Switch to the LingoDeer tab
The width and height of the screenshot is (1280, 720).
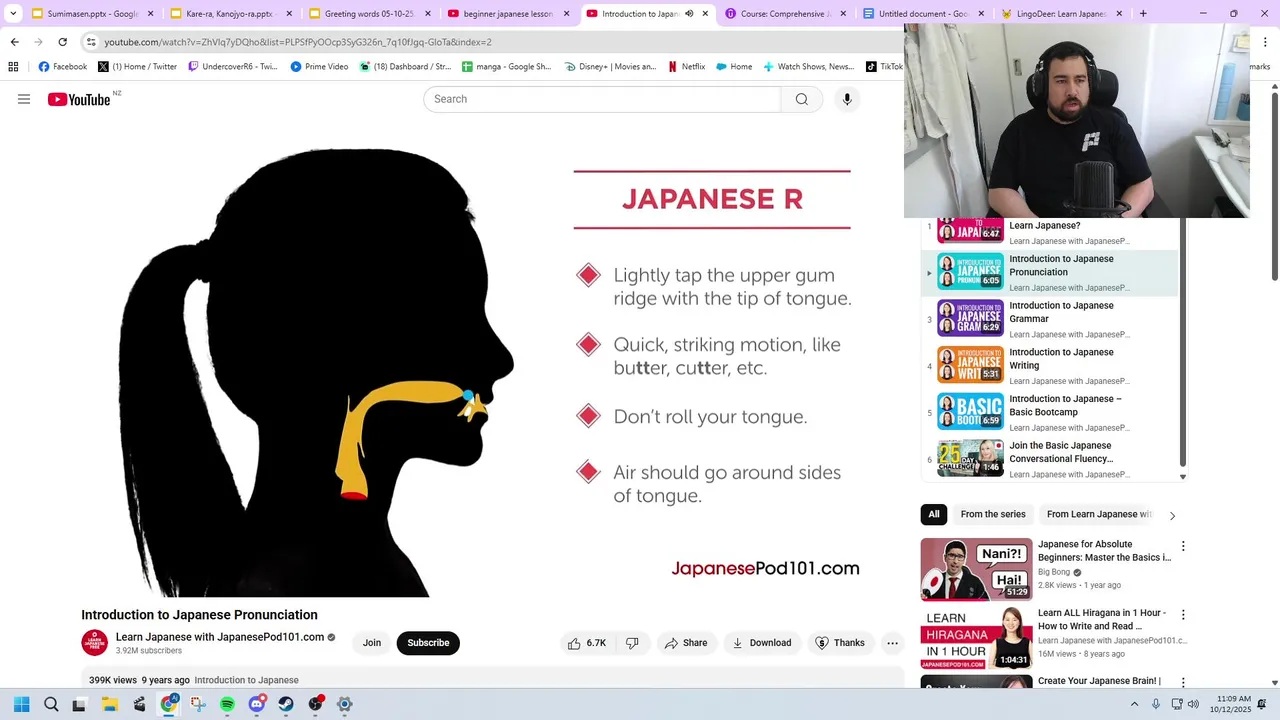1063,14
